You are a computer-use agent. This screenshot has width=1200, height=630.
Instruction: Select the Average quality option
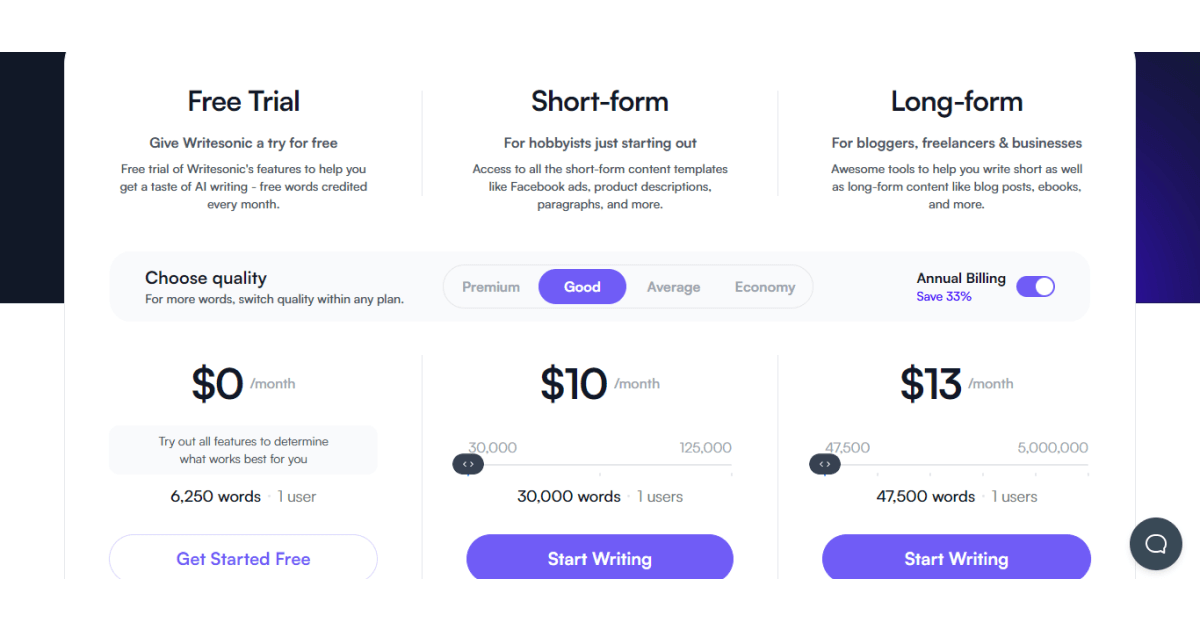coord(673,286)
